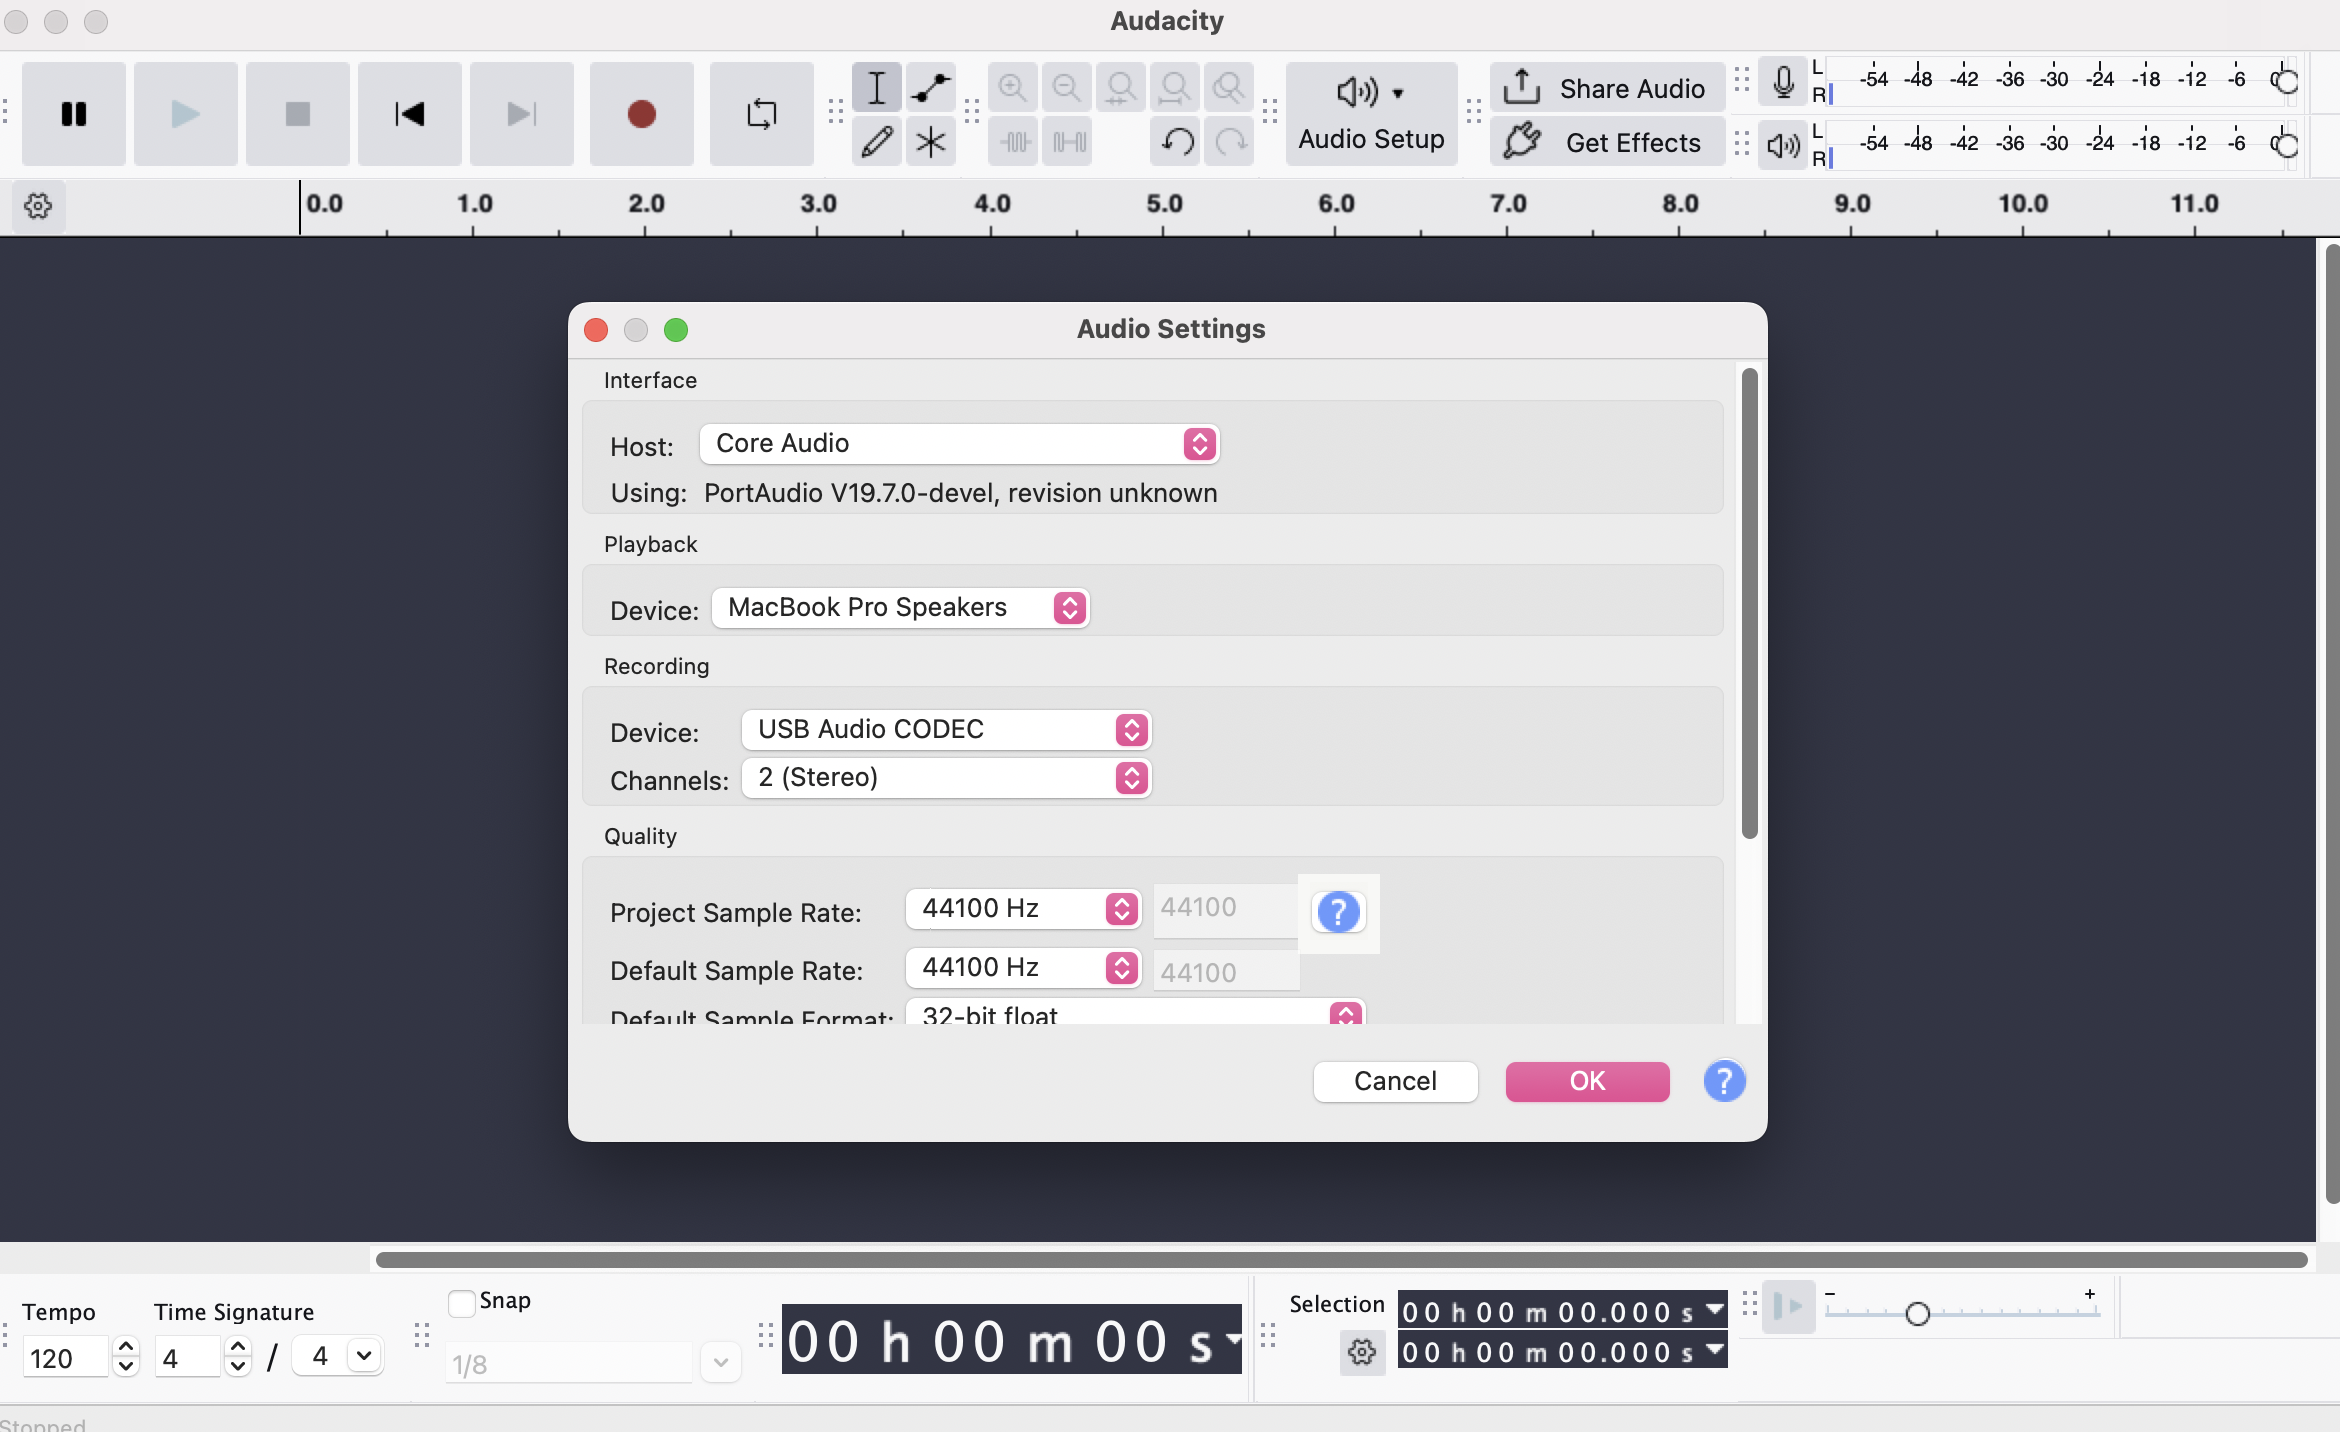The width and height of the screenshot is (2340, 1432).
Task: Click the Tempo value field
Action: (x=64, y=1358)
